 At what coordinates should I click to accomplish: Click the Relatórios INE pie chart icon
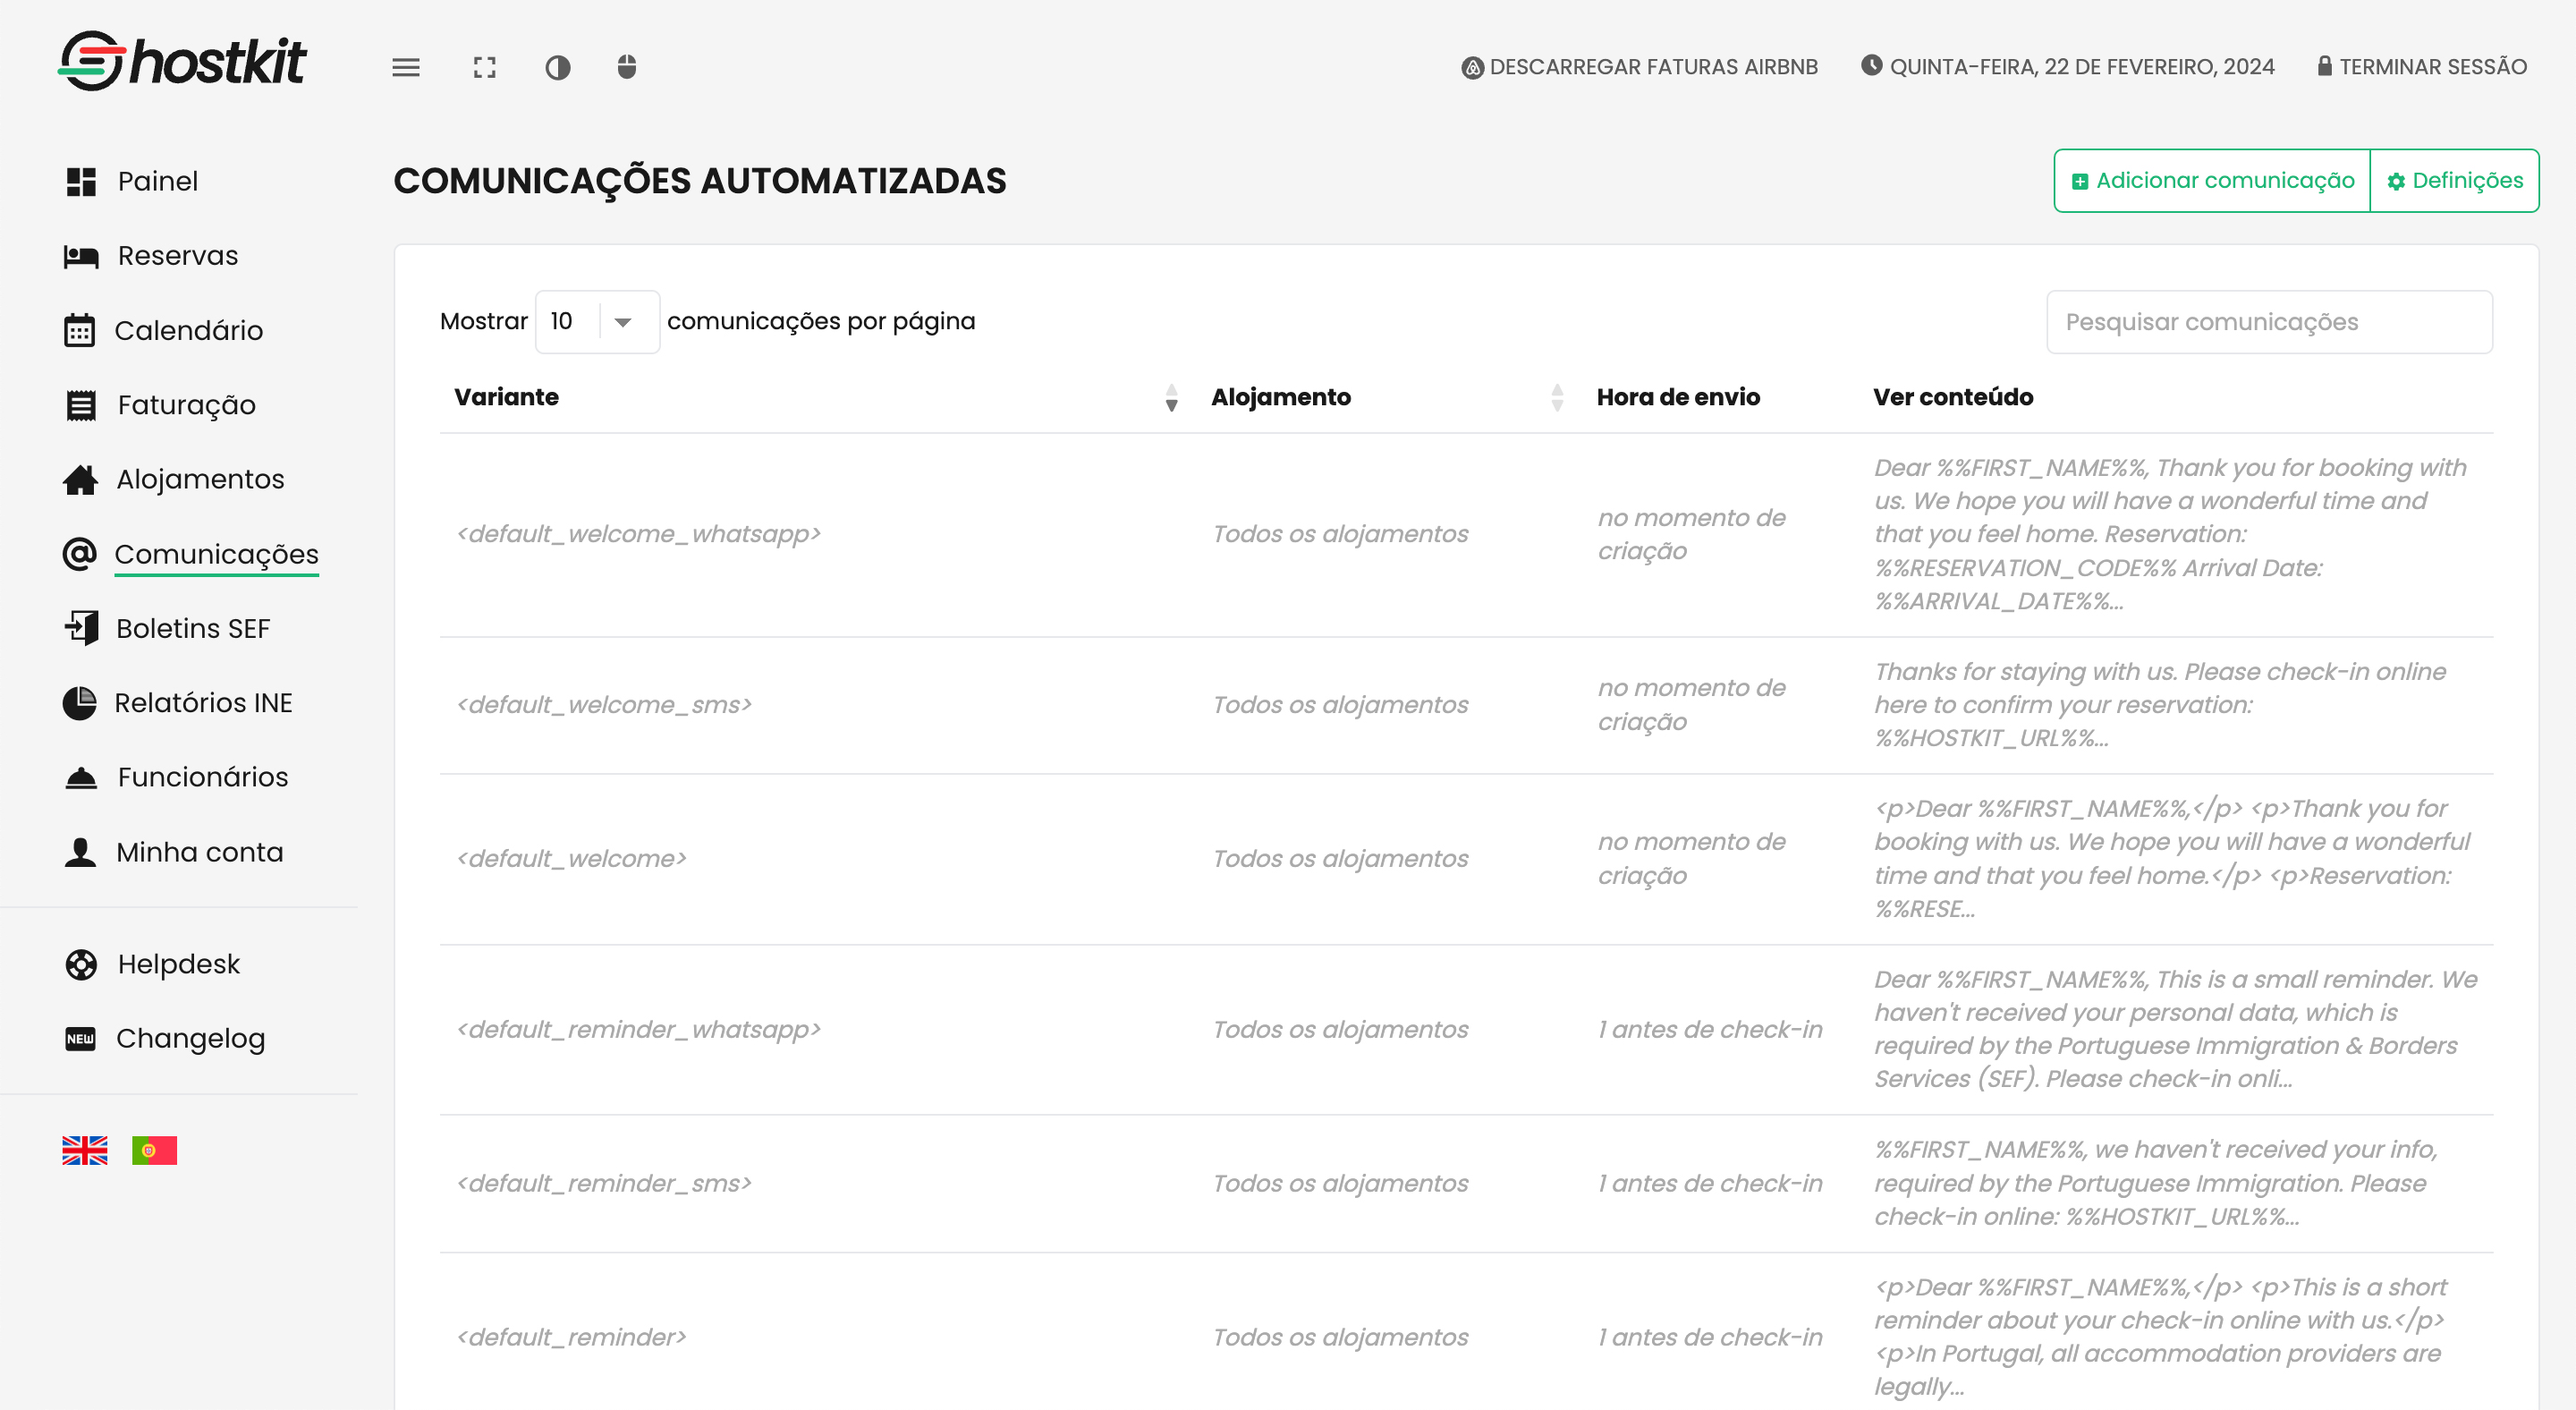click(x=79, y=703)
